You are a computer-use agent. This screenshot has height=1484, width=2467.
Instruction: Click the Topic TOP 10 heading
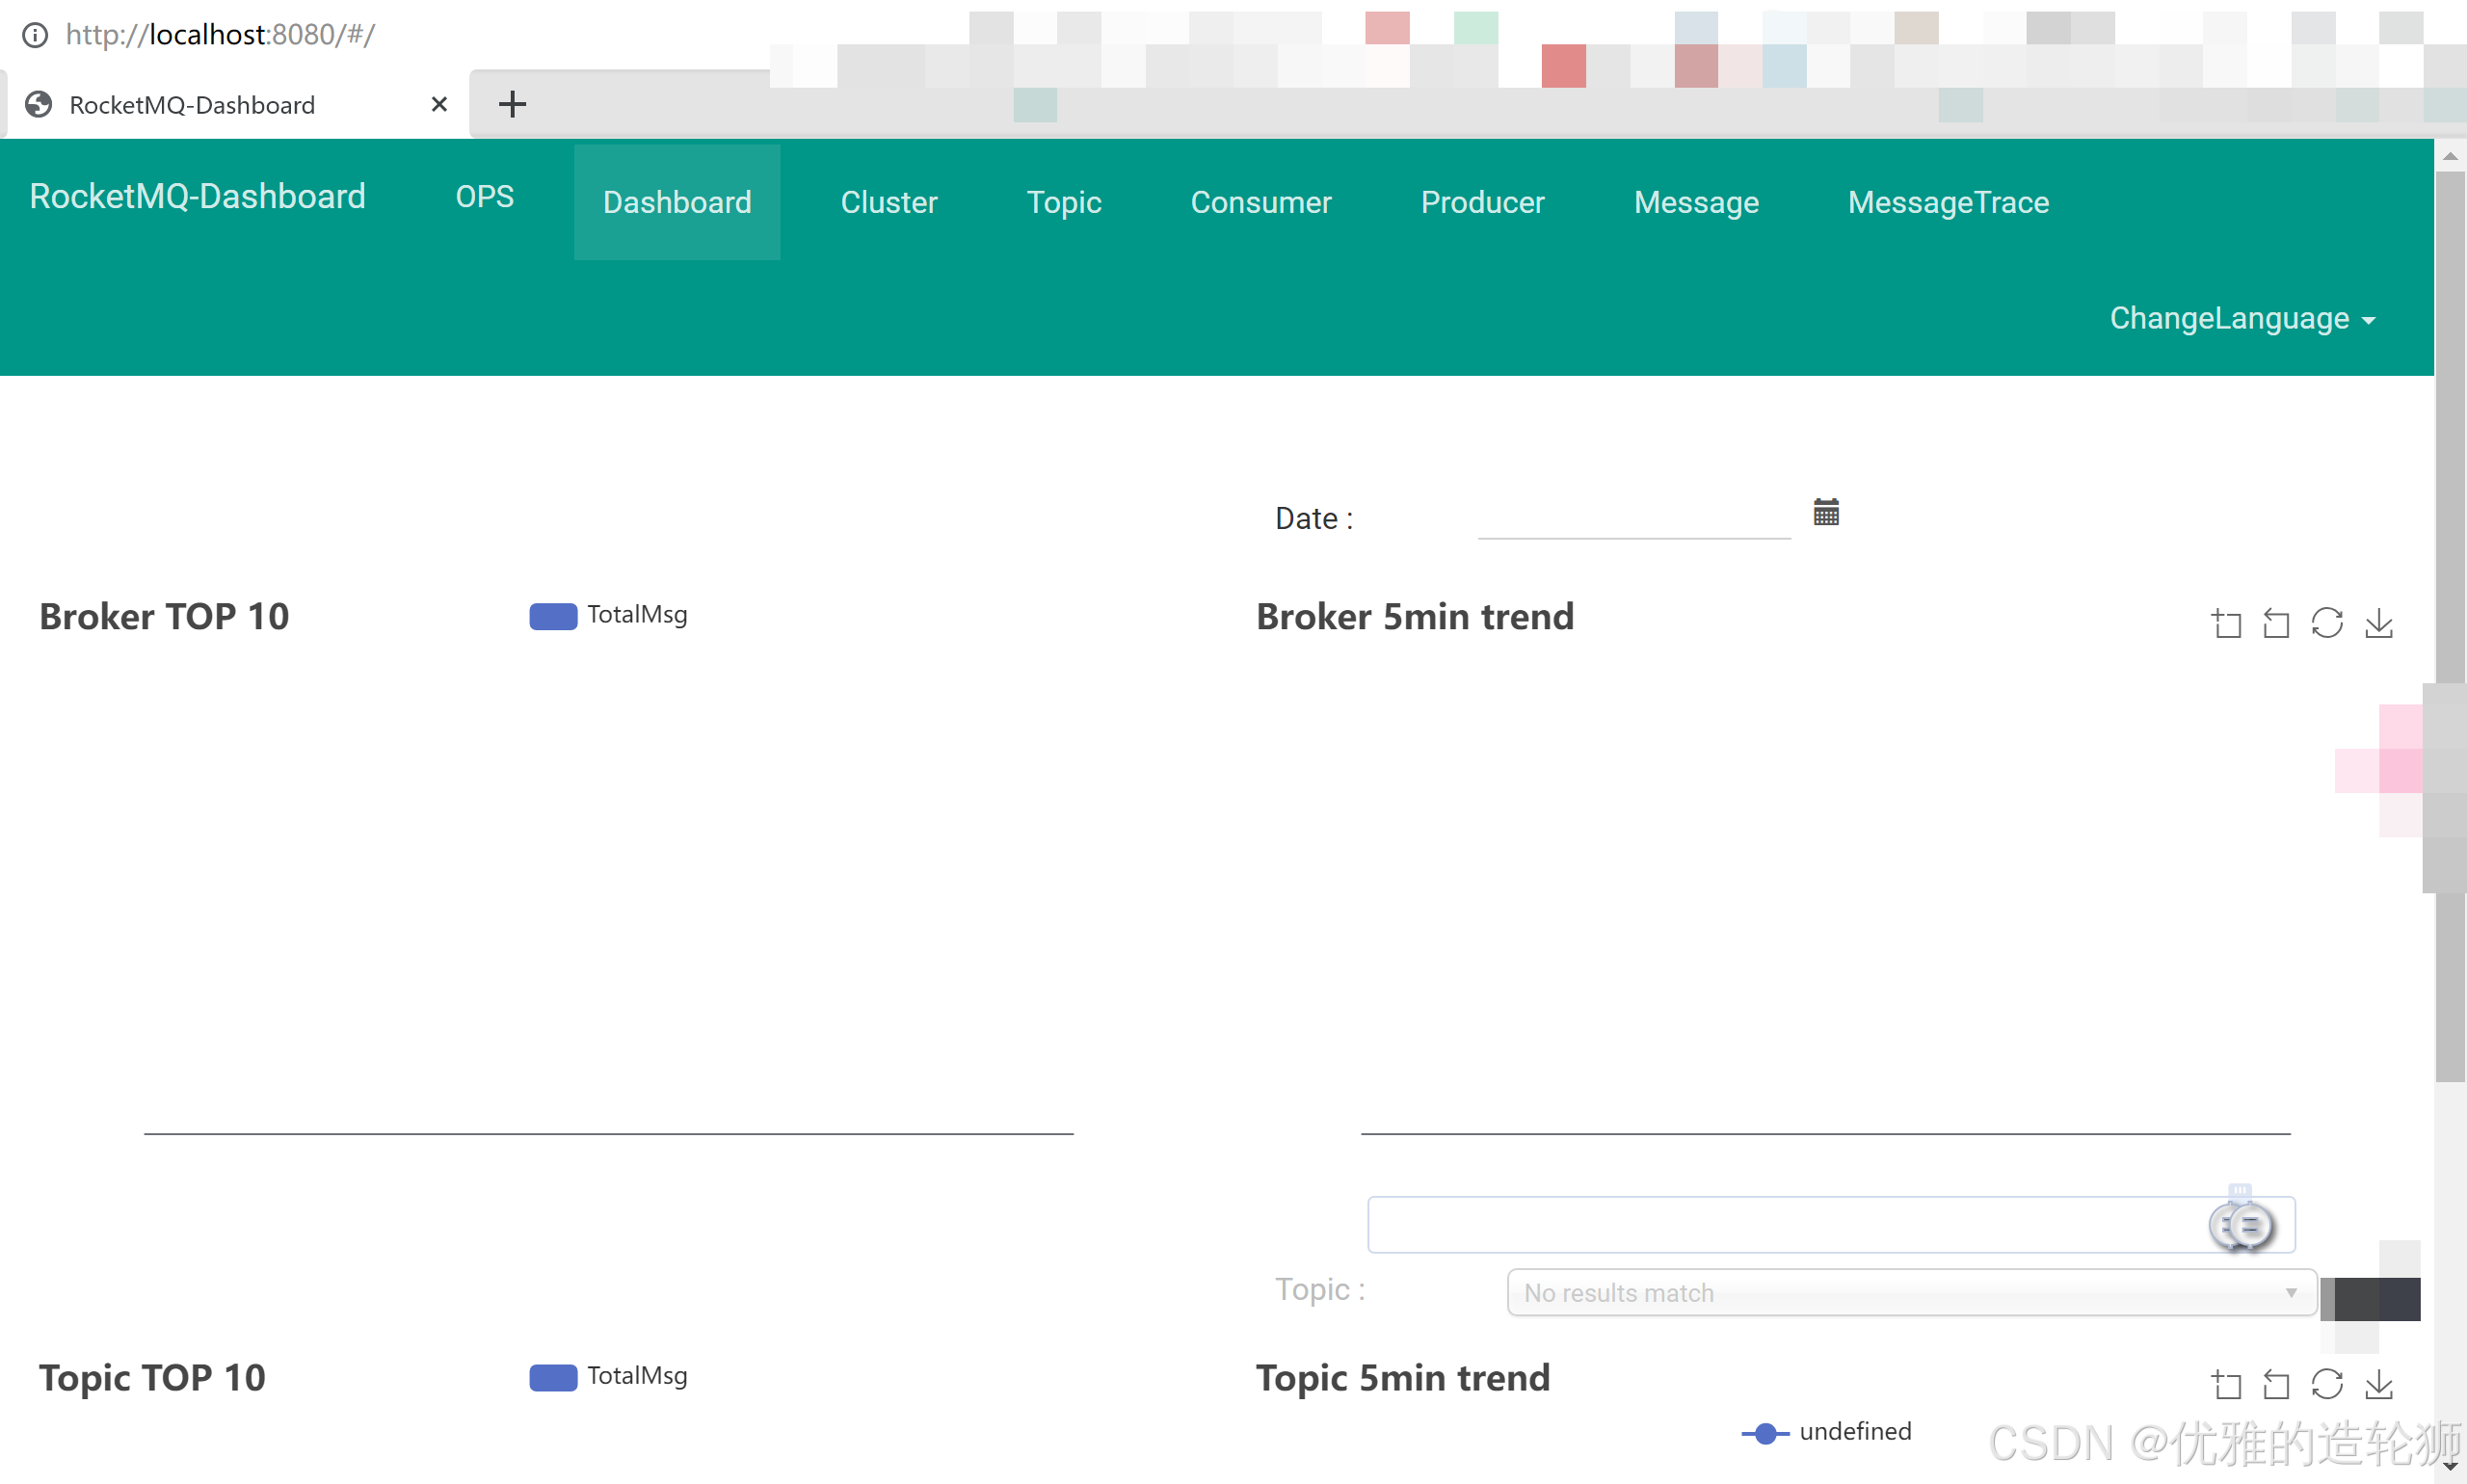(152, 1378)
